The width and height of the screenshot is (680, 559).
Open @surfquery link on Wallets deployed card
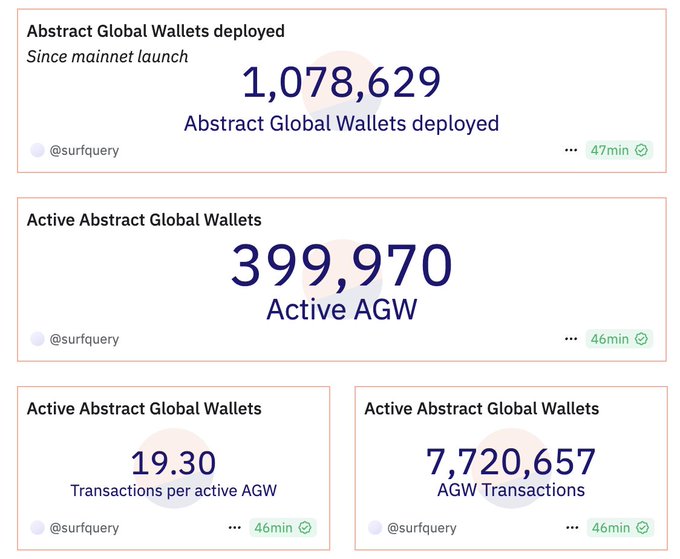(84, 150)
